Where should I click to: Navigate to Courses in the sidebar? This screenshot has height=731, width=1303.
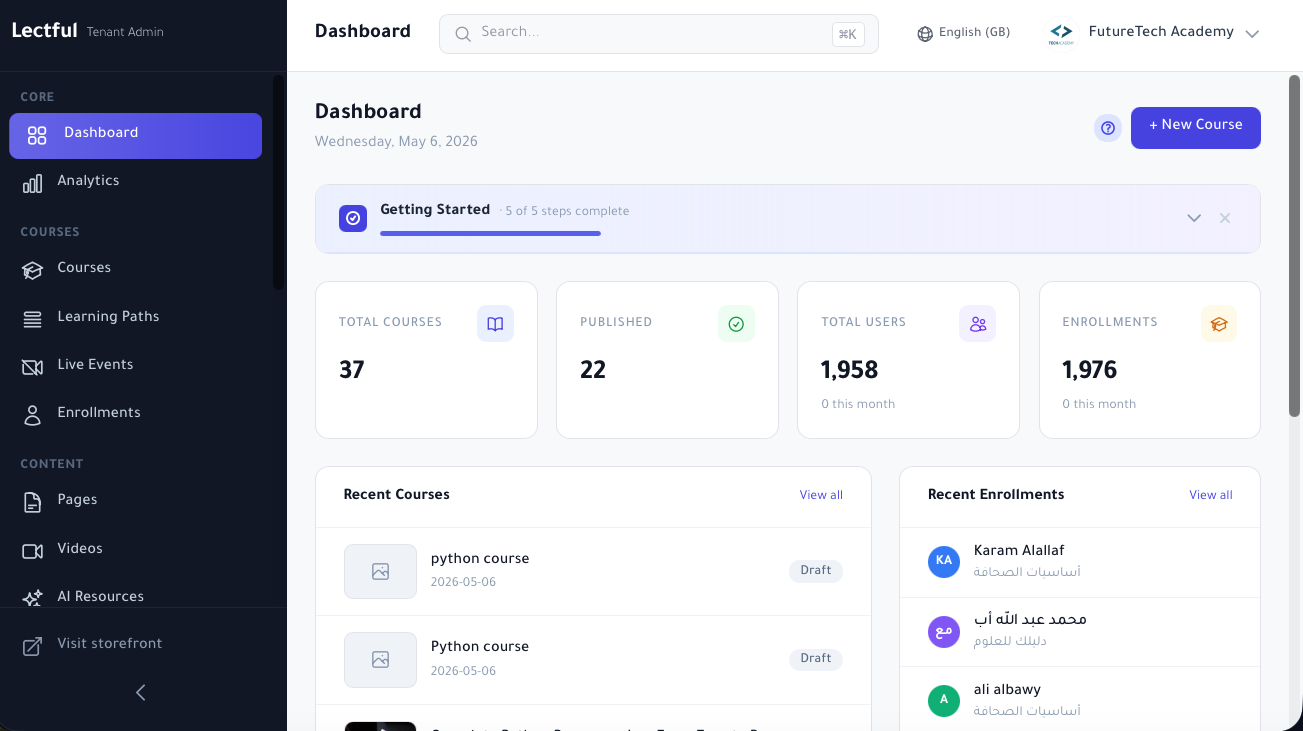[x=136, y=270]
